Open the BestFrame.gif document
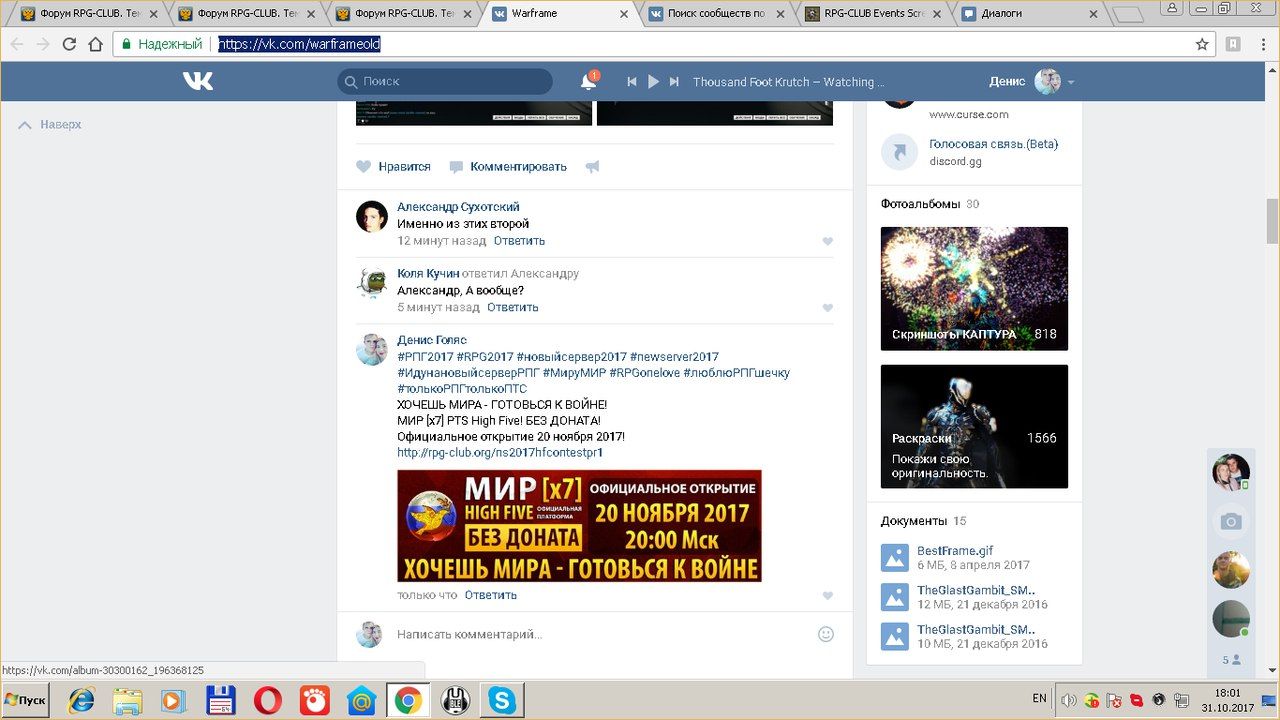 [955, 551]
